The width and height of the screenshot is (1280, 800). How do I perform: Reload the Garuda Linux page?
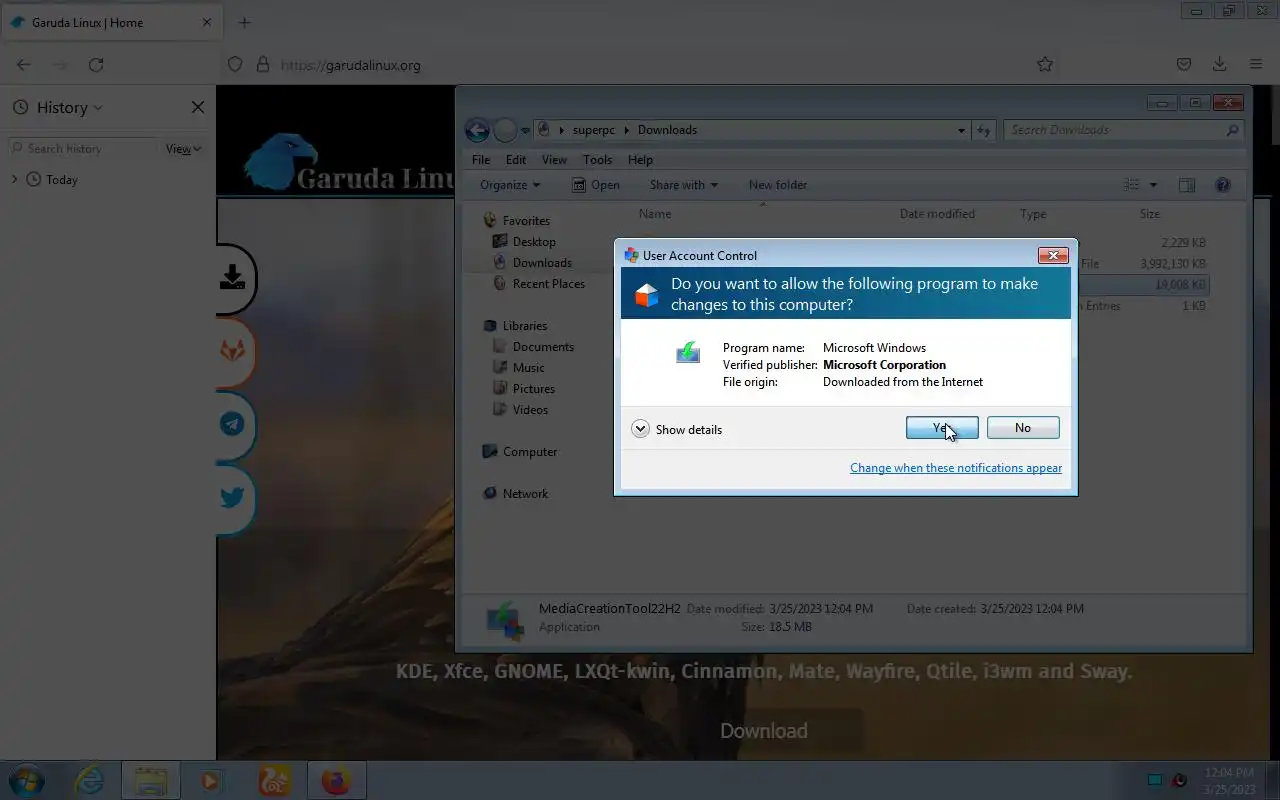[96, 64]
